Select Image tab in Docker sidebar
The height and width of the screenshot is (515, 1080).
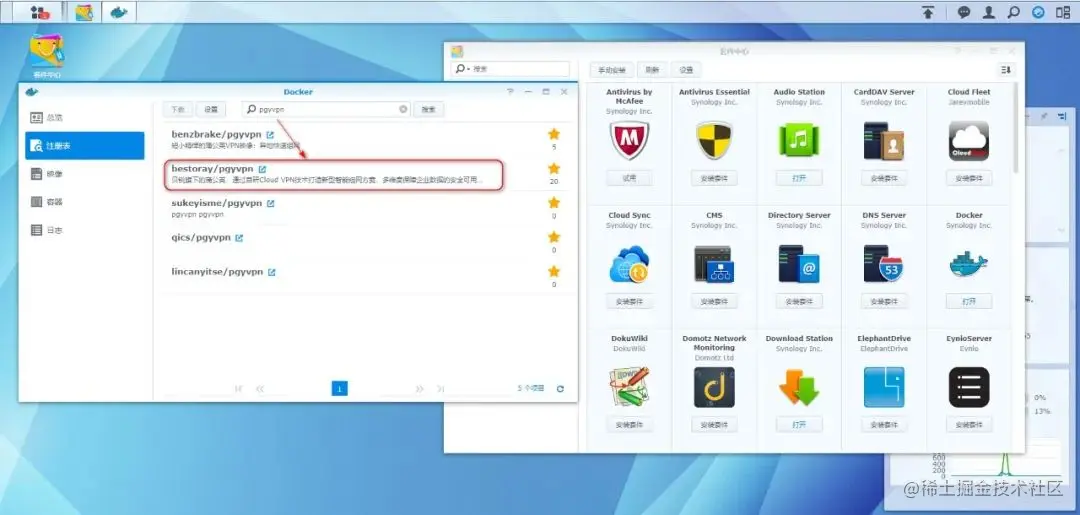point(85,174)
